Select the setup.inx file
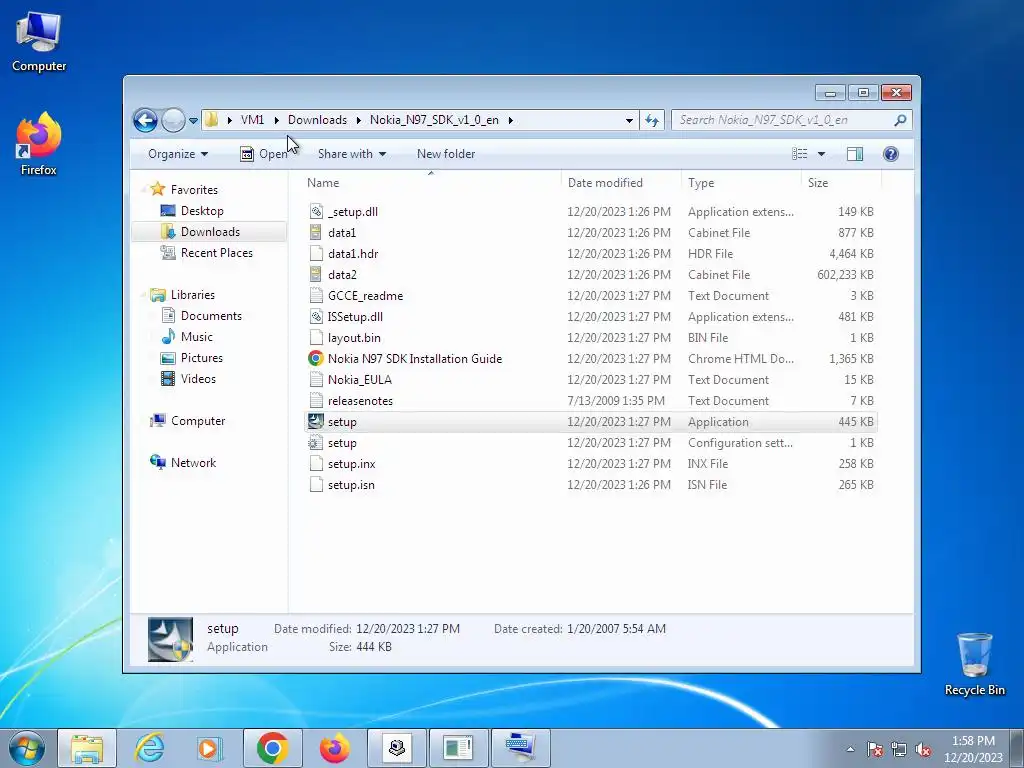The height and width of the screenshot is (768, 1024). [x=351, y=464]
